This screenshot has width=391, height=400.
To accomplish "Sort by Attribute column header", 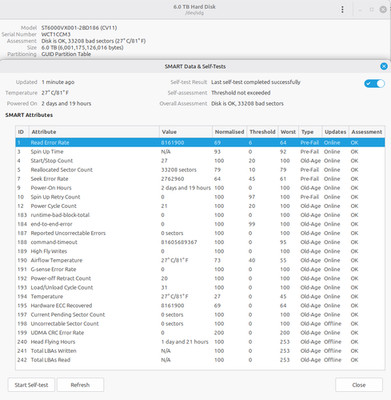I will [x=94, y=132].
